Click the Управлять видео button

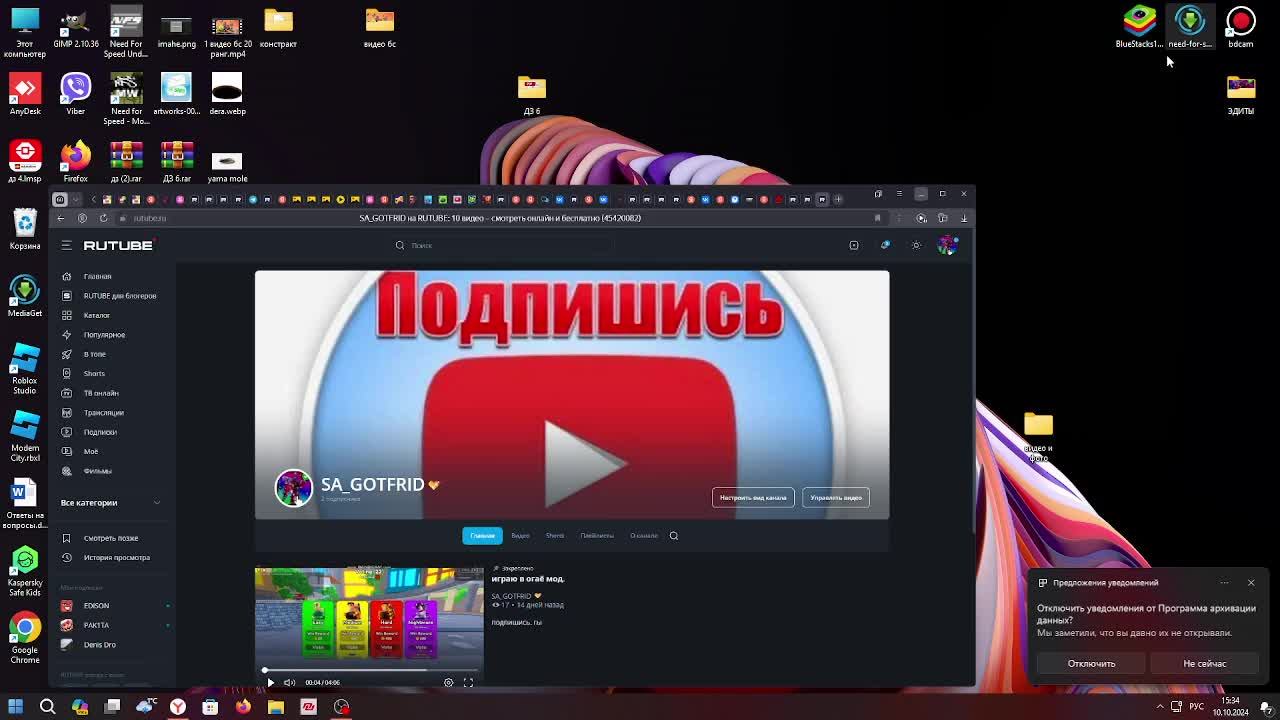point(836,497)
